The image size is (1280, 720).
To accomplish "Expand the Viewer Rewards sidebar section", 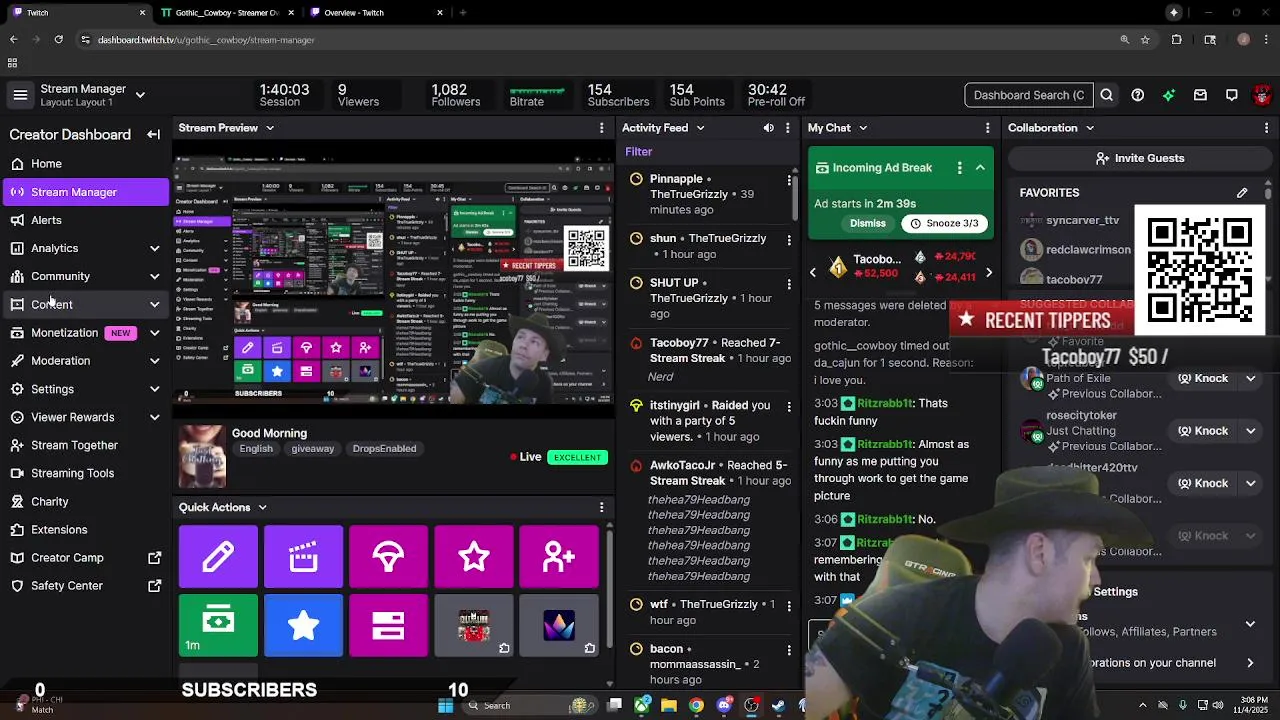I will pyautogui.click(x=154, y=417).
